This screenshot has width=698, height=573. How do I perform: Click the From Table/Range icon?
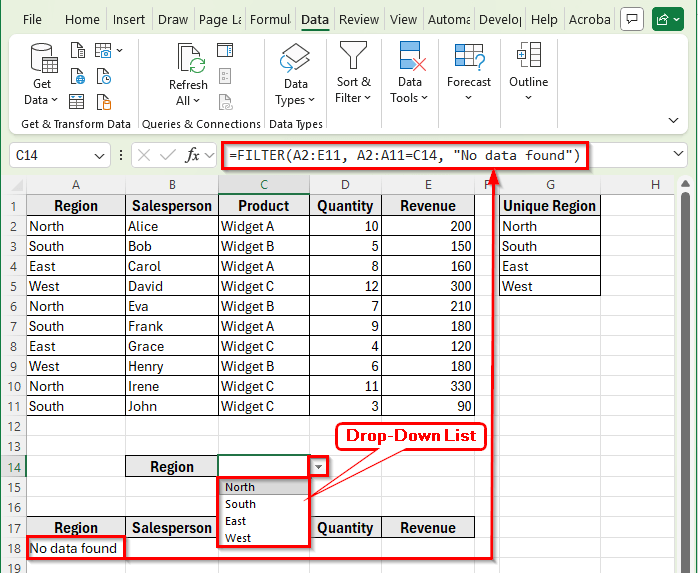[x=77, y=102]
